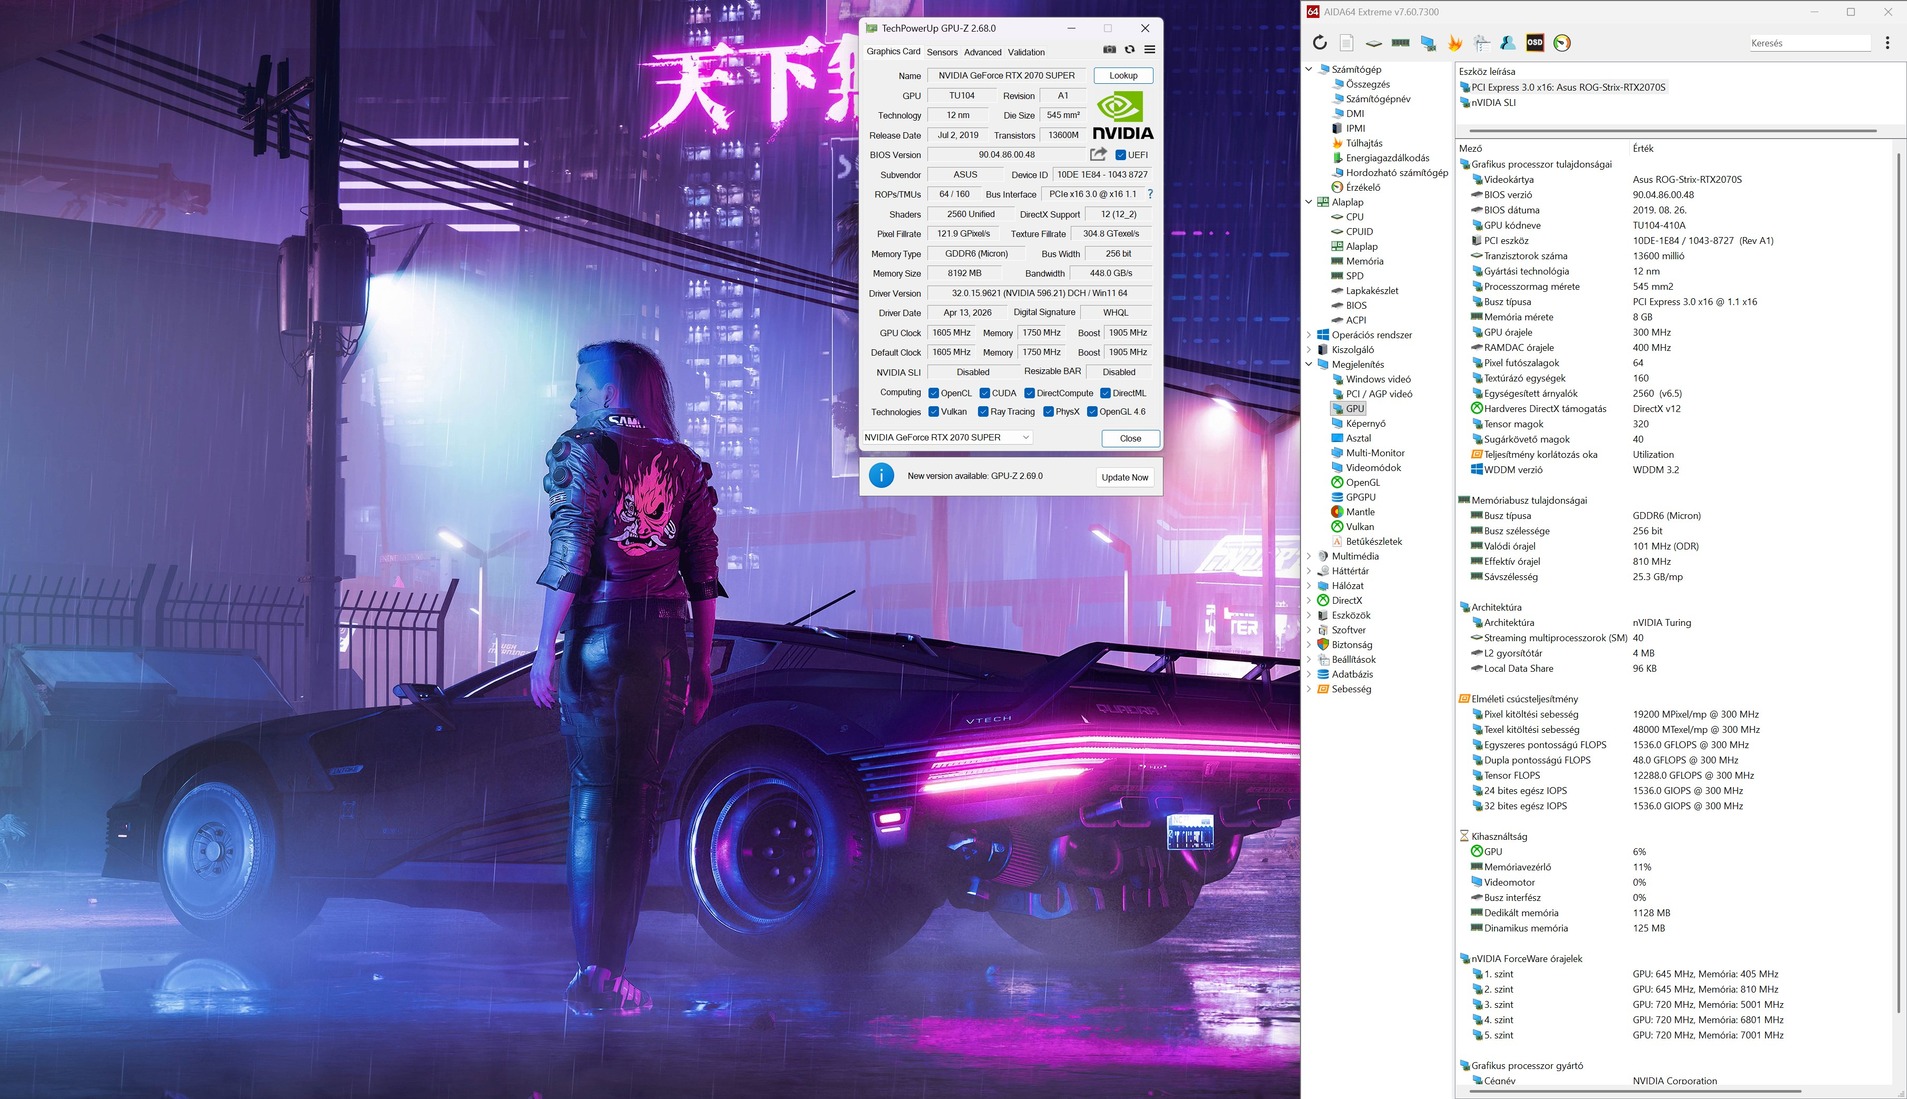
Task: Toggle the OpenGL 4.6 checkbox
Action: (x=1092, y=411)
